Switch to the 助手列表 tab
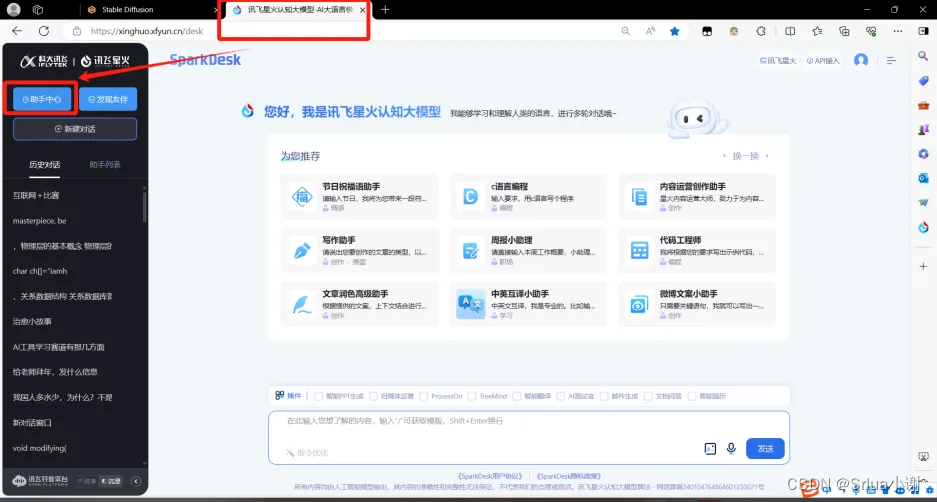Viewport: 937px width, 502px height. [105, 164]
